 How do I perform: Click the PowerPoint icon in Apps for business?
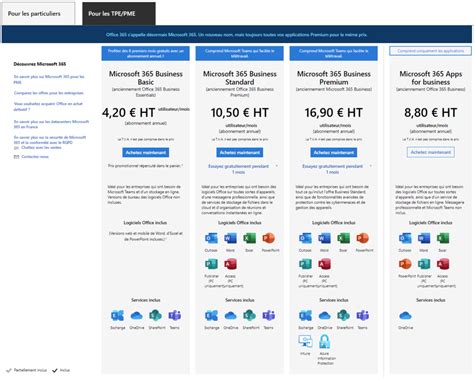(405, 264)
